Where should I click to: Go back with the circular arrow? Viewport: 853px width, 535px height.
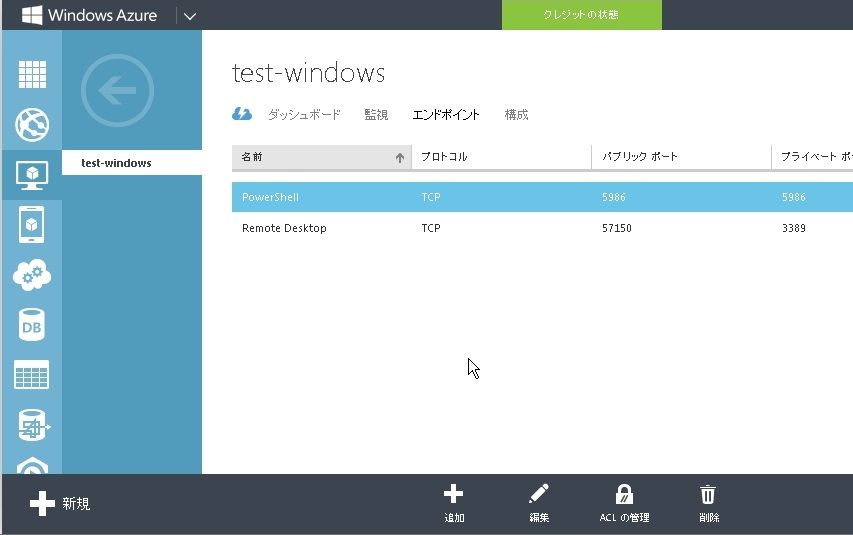[117, 90]
